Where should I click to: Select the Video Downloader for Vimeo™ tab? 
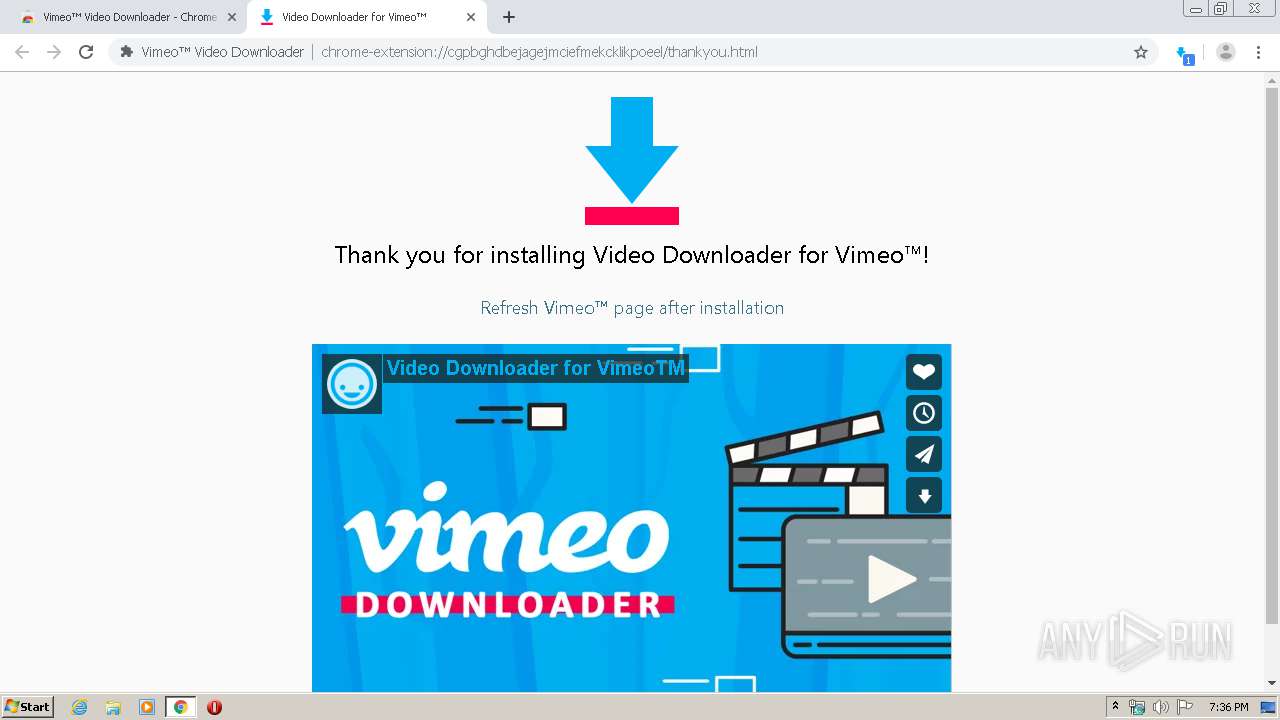pyautogui.click(x=367, y=17)
